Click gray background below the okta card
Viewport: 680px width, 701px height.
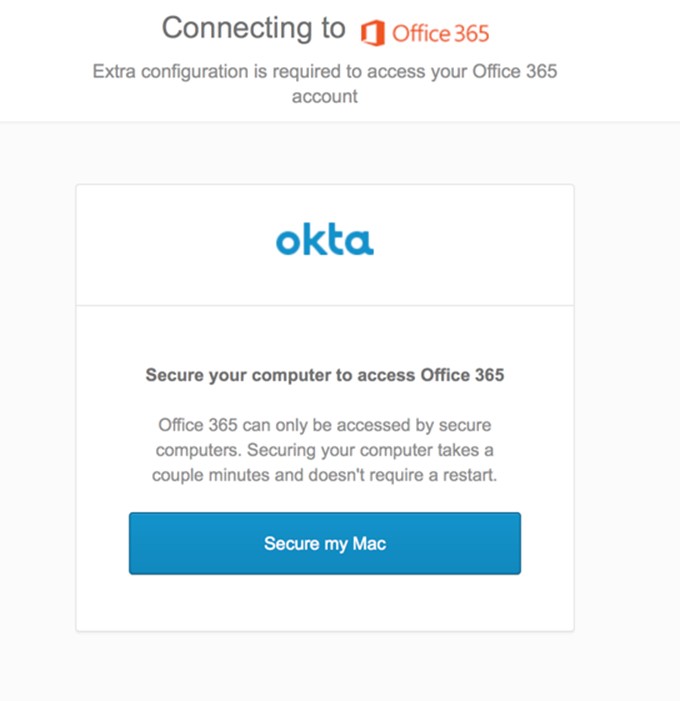[x=324, y=666]
